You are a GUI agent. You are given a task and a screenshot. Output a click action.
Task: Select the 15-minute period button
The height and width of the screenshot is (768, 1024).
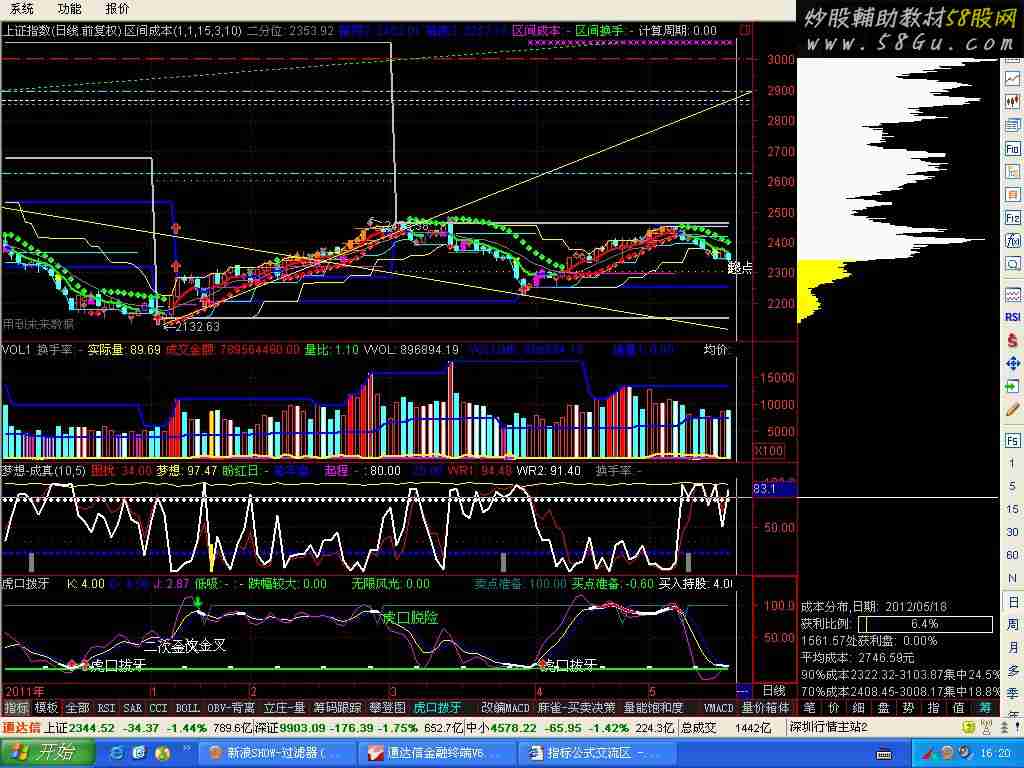pyautogui.click(x=1012, y=509)
